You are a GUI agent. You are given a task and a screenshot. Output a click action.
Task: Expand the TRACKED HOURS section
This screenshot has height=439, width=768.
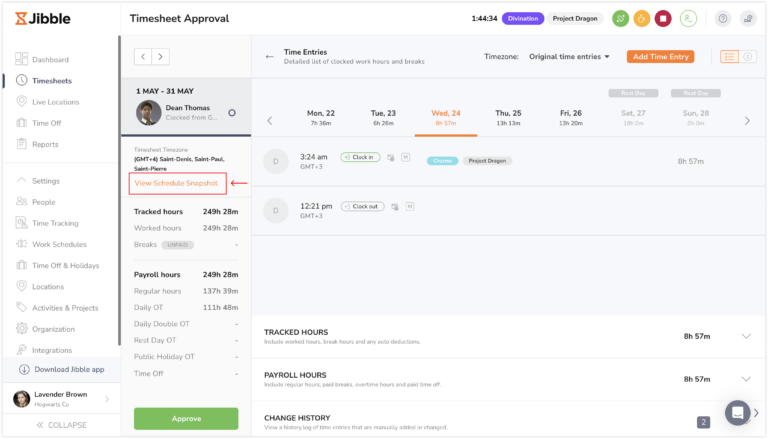(x=746, y=336)
